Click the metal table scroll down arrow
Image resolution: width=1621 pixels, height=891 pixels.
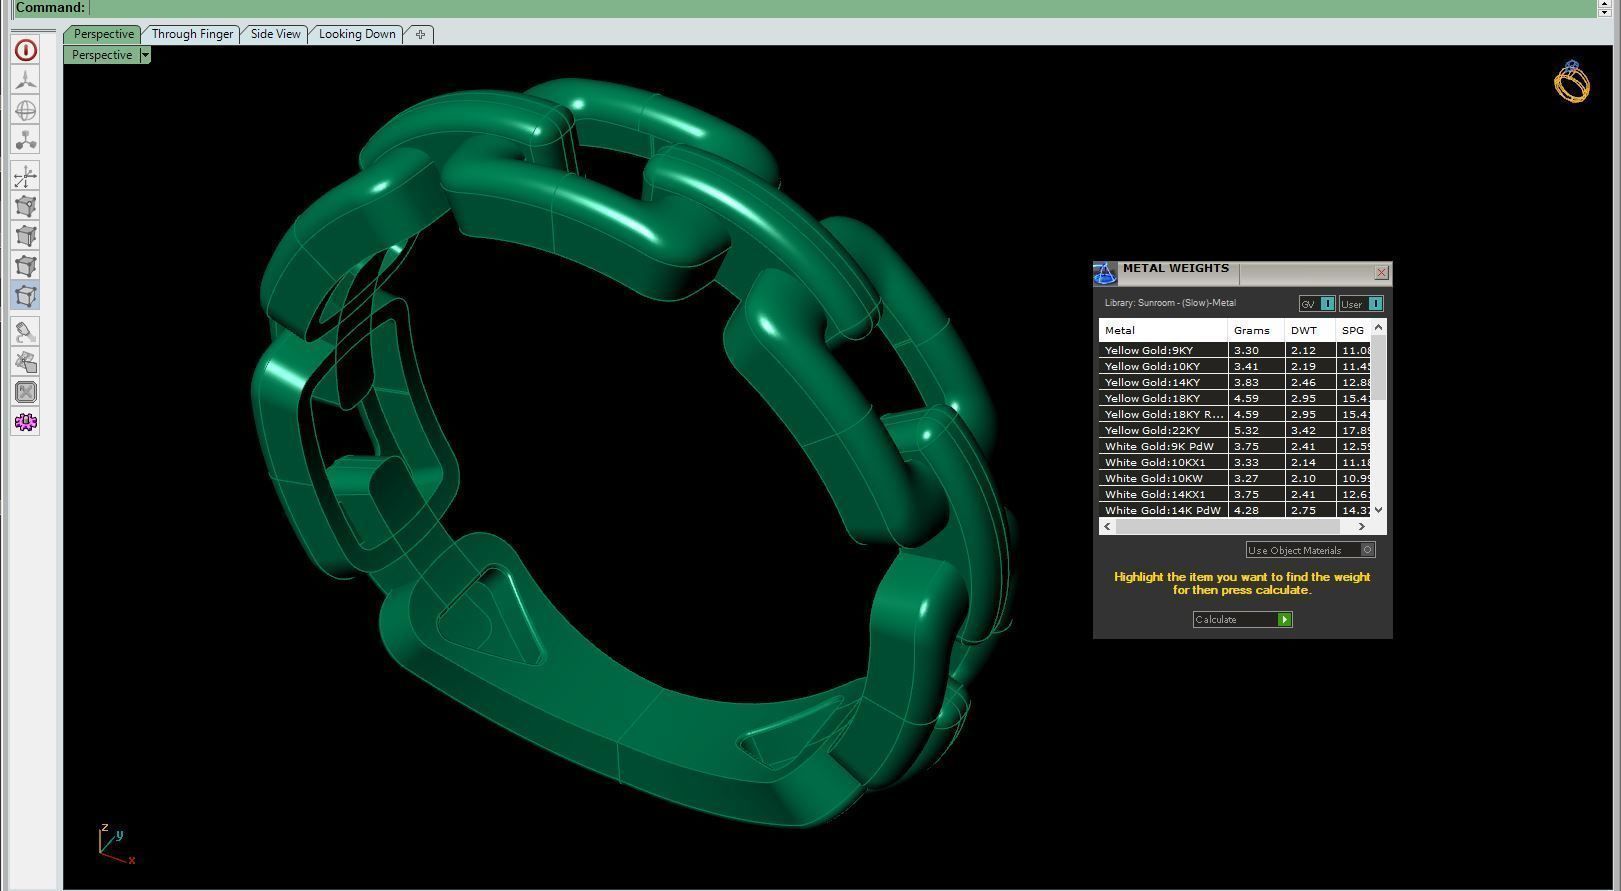1379,510
